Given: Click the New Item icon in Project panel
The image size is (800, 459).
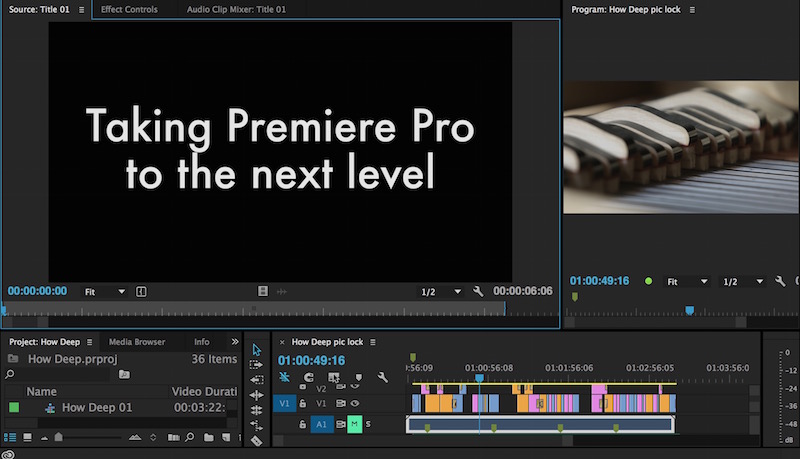Looking at the screenshot, I should pos(226,437).
